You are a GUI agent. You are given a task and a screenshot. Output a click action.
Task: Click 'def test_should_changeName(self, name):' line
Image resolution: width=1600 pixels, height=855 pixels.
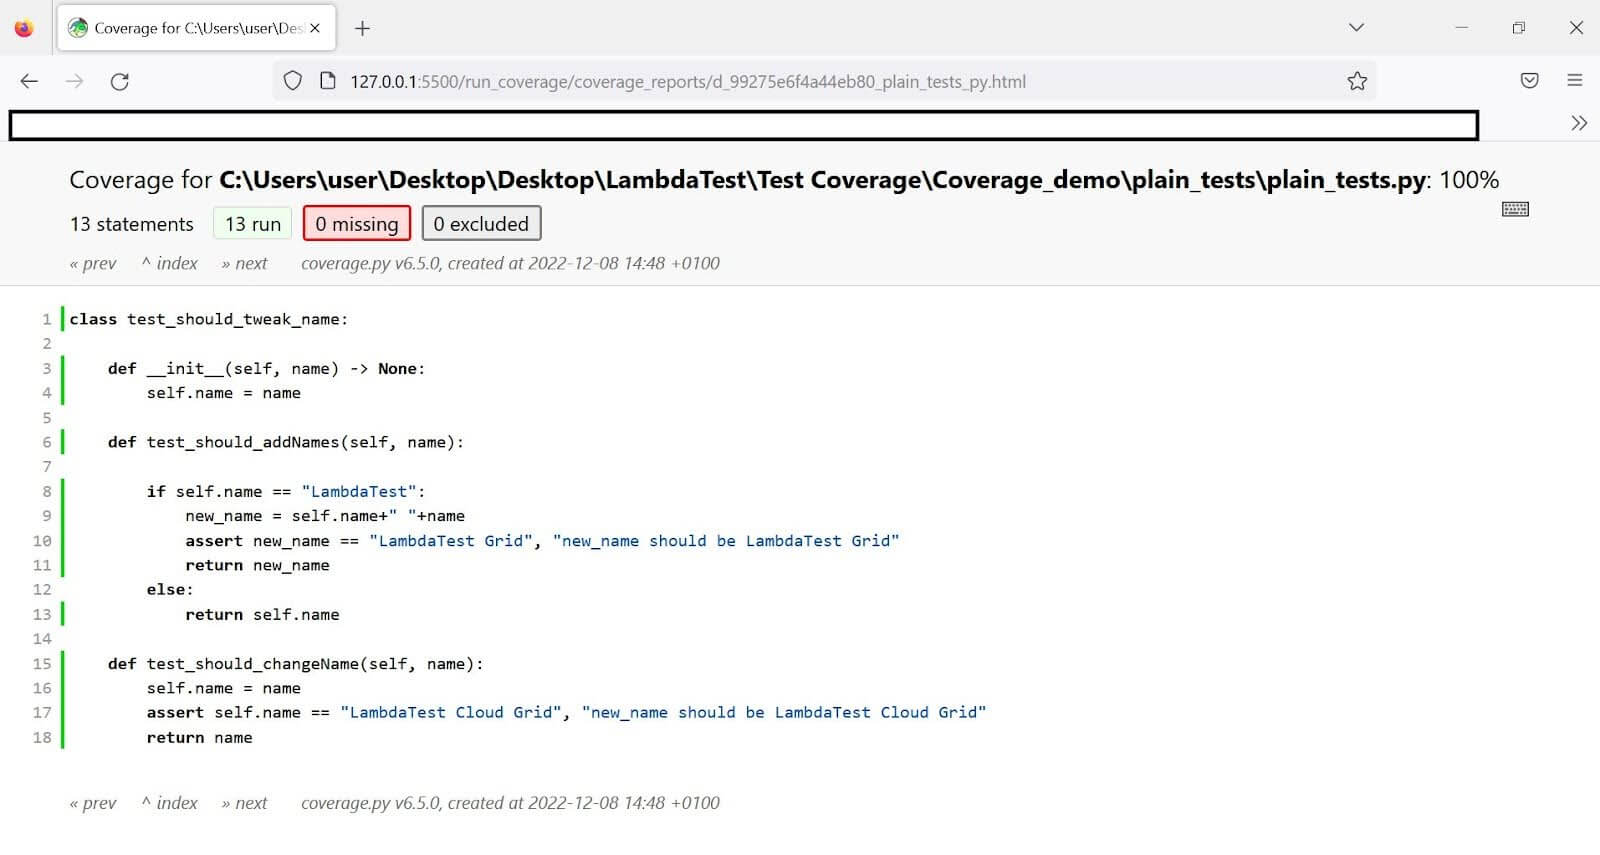click(296, 664)
